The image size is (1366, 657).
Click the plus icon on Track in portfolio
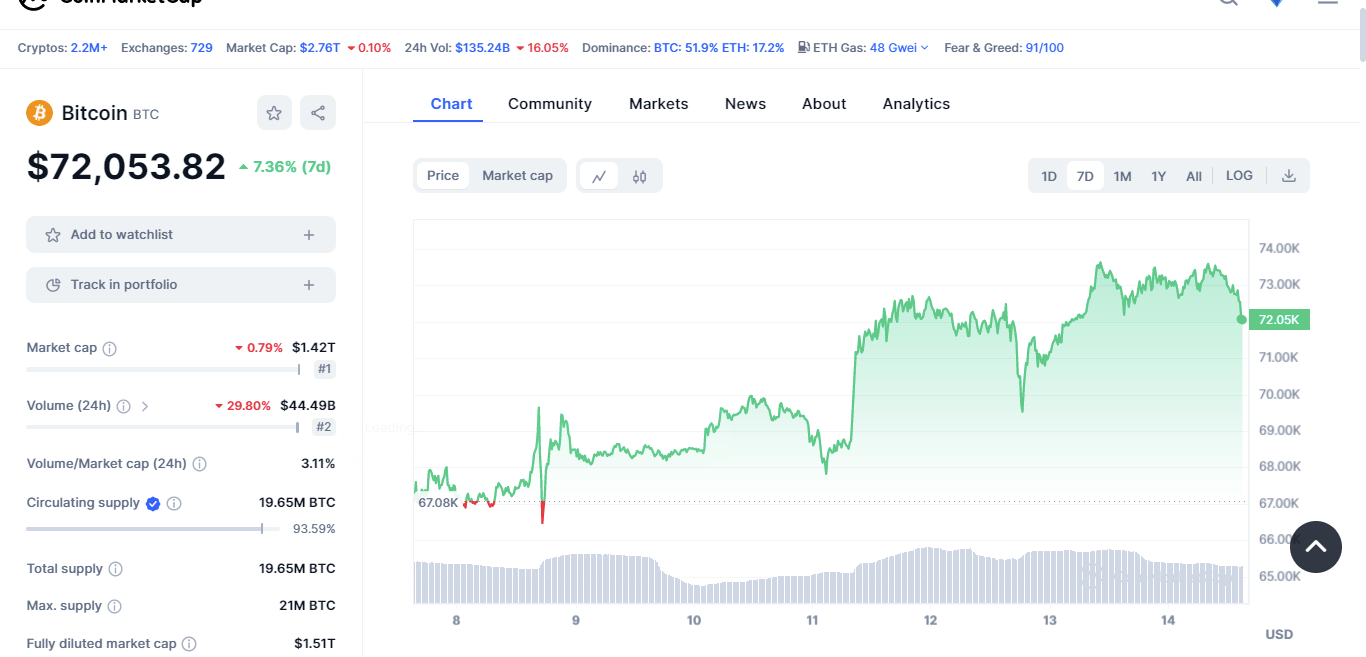(x=309, y=285)
